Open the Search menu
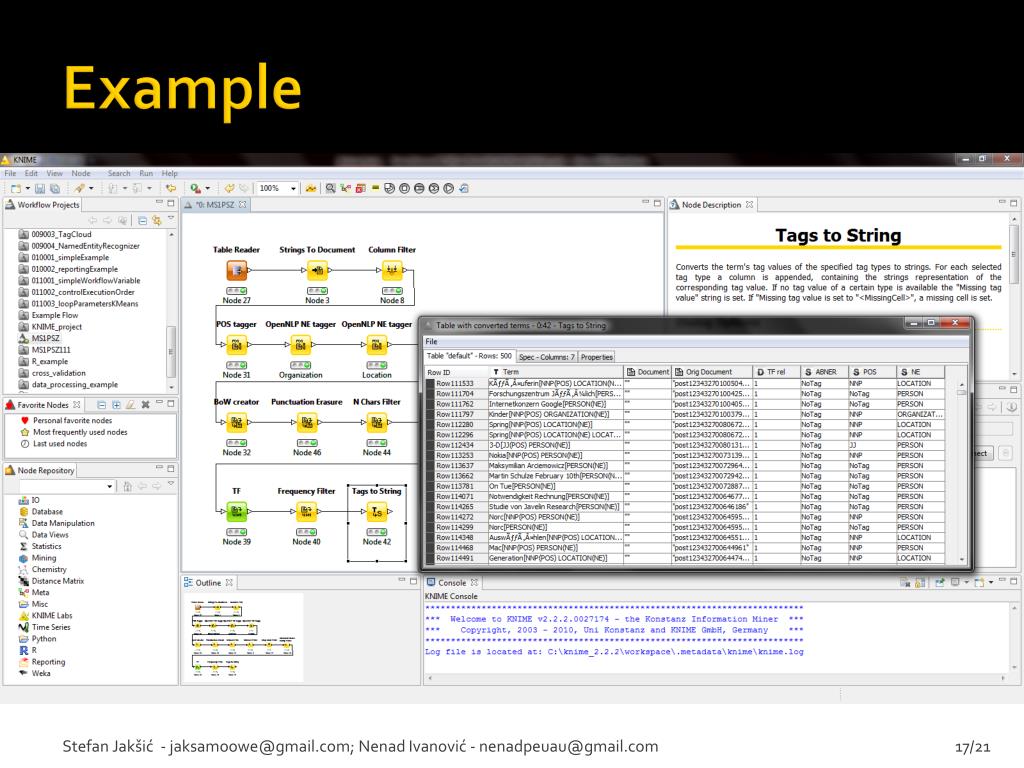 (x=119, y=174)
